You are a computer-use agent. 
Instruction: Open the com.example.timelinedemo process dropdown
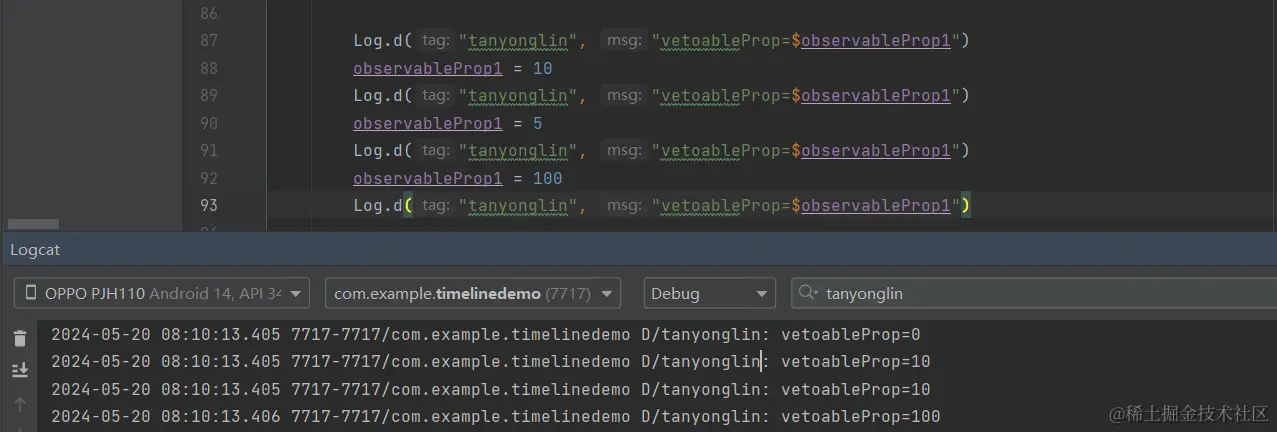click(x=473, y=294)
